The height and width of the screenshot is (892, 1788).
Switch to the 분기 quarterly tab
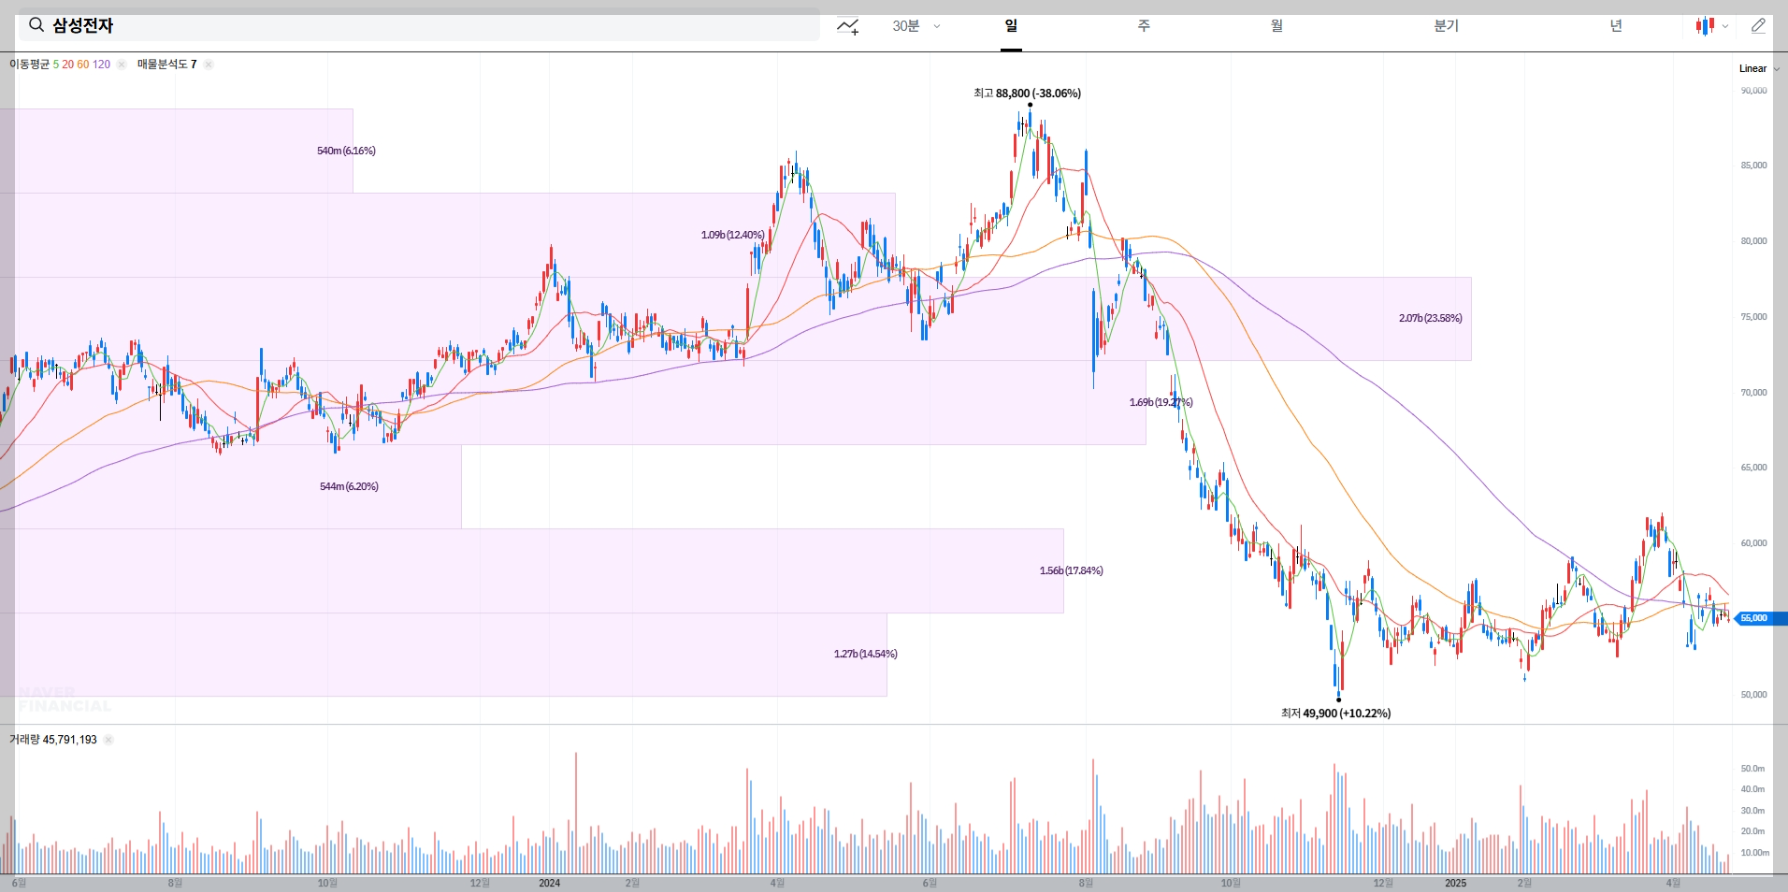click(1446, 26)
